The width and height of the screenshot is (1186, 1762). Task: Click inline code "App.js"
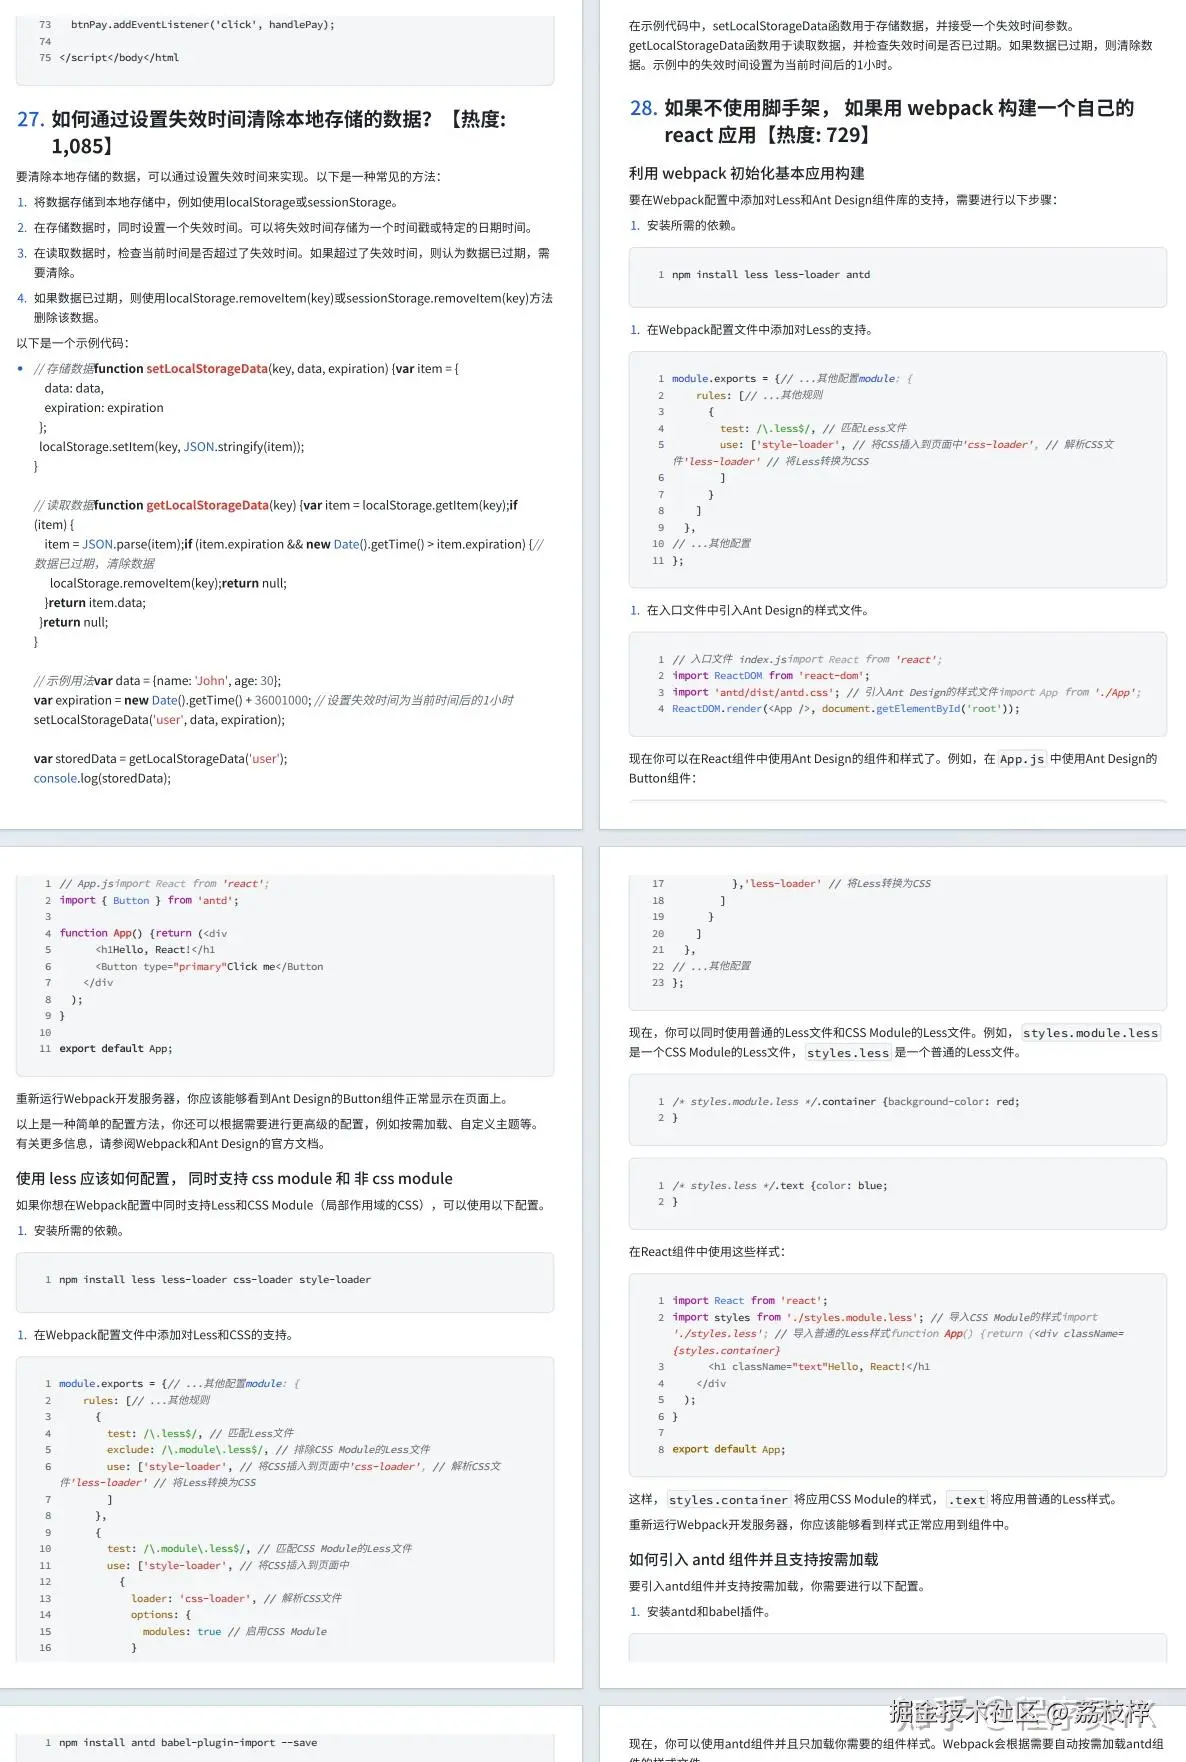[1022, 759]
